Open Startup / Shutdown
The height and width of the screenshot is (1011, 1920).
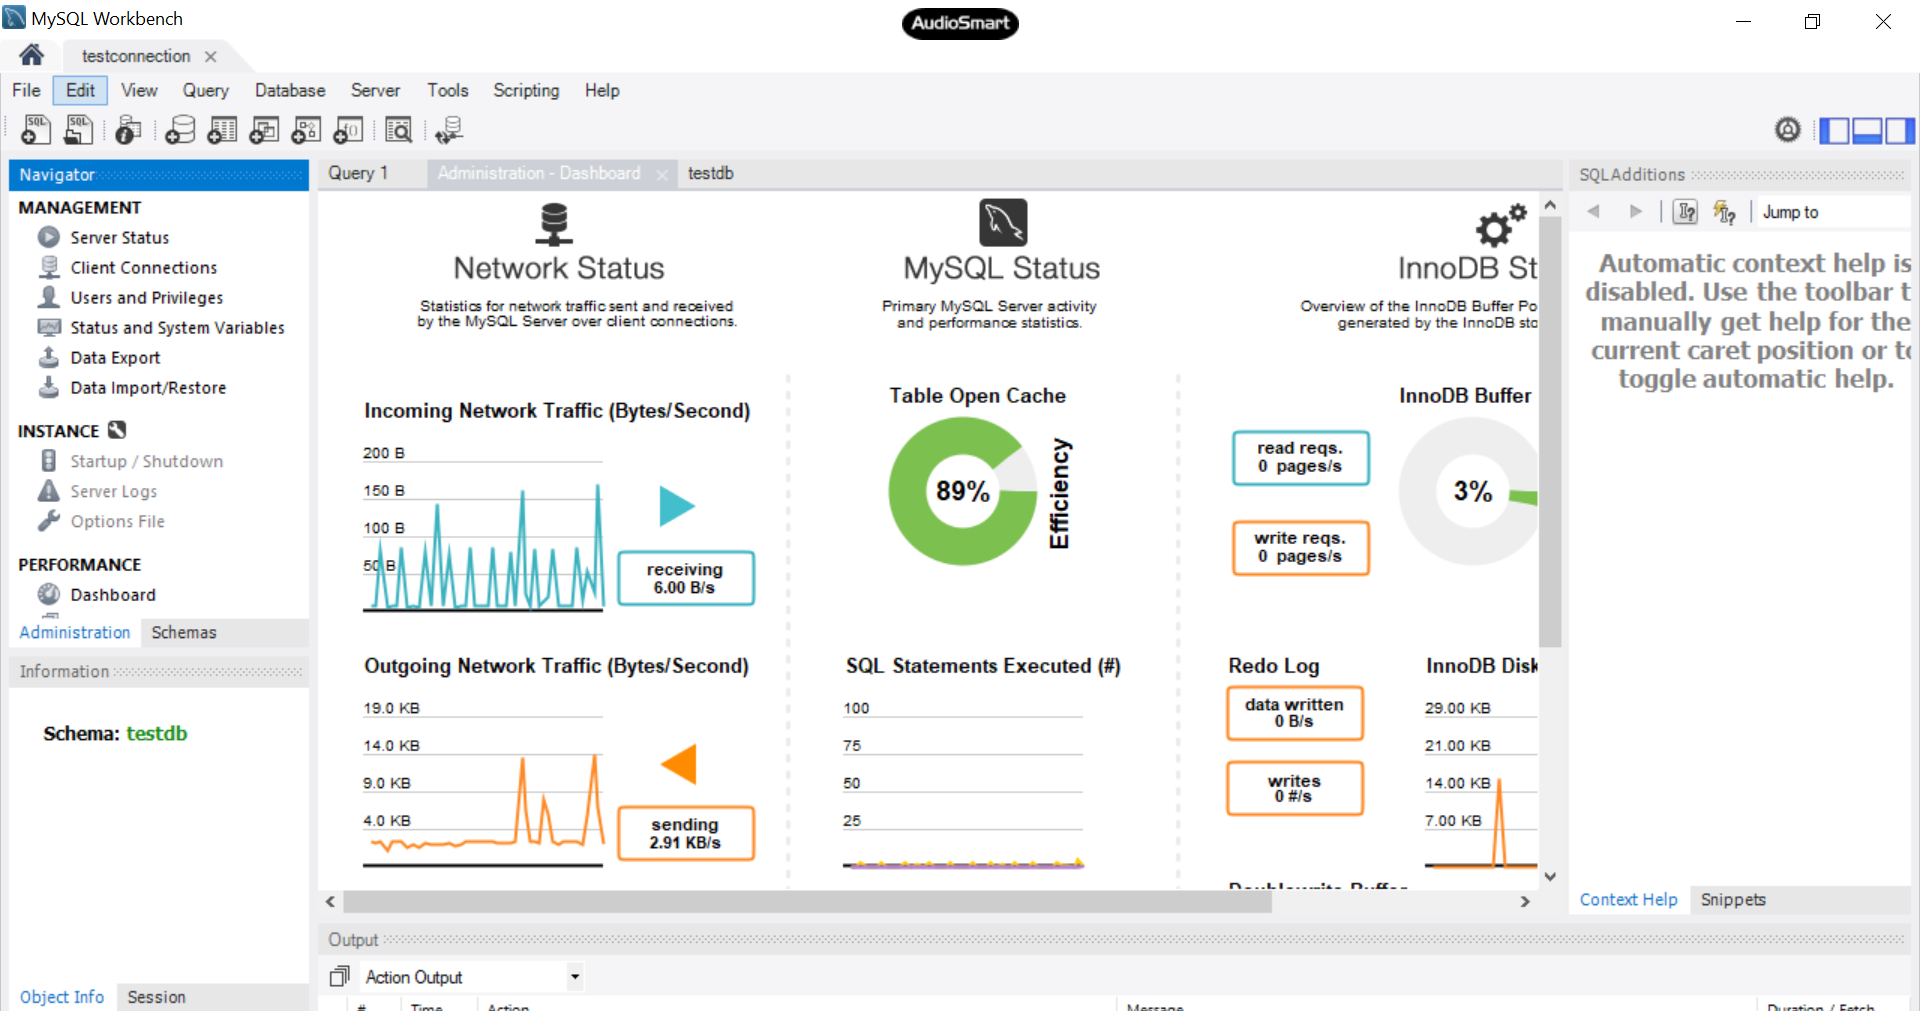[x=146, y=461]
